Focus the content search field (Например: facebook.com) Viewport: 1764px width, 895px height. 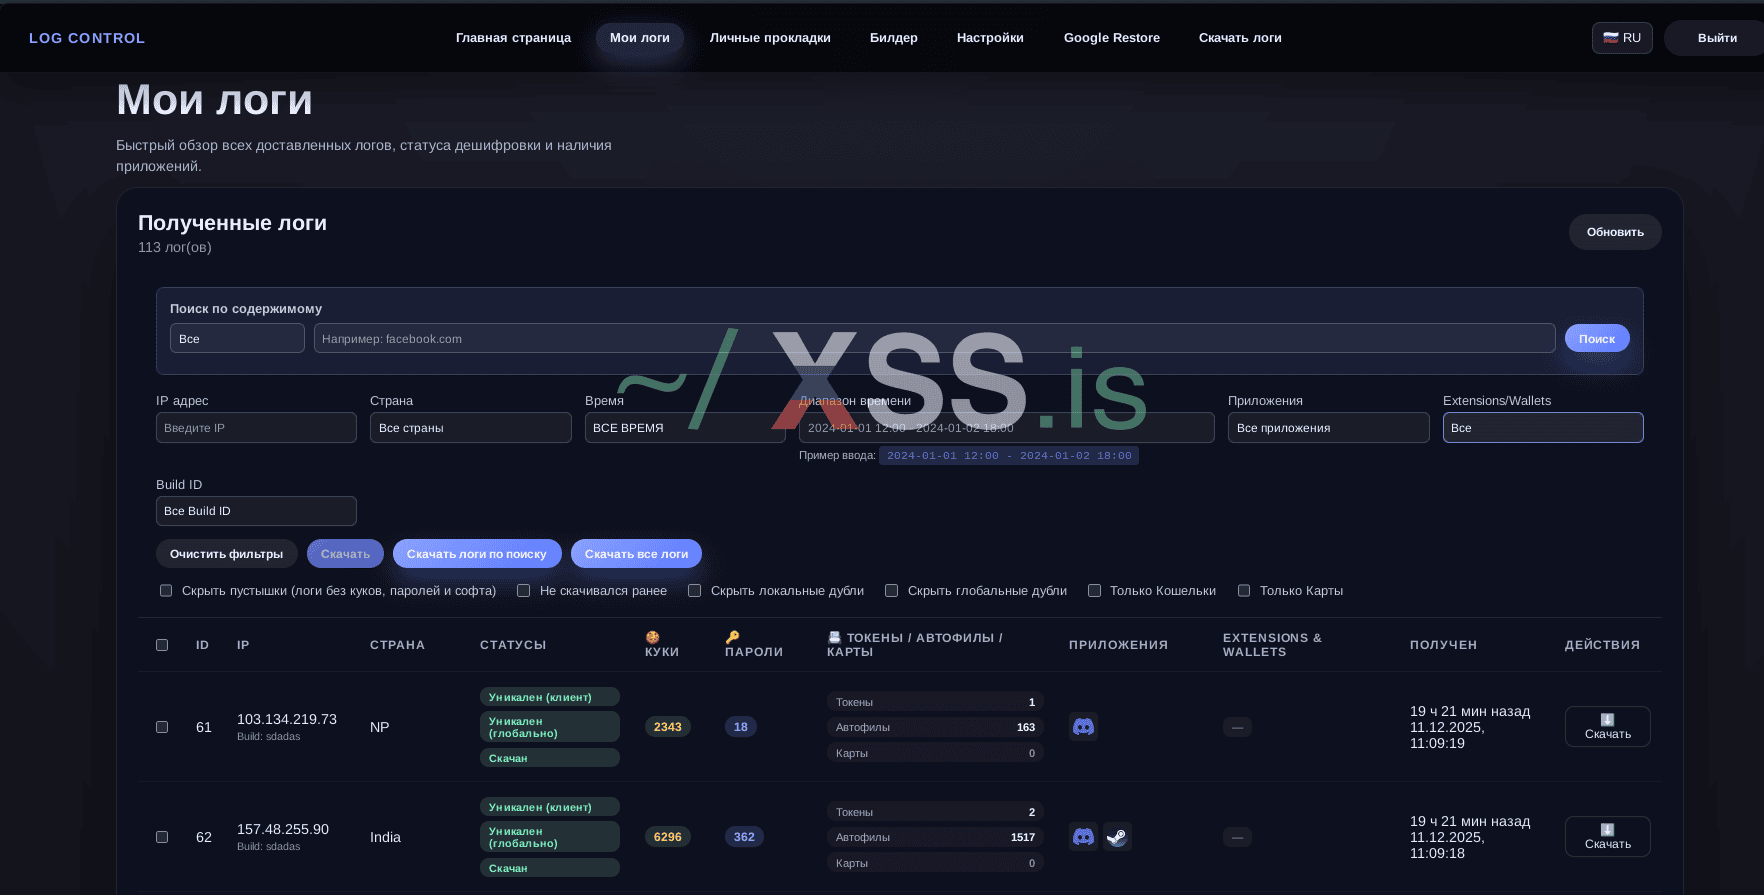[934, 339]
